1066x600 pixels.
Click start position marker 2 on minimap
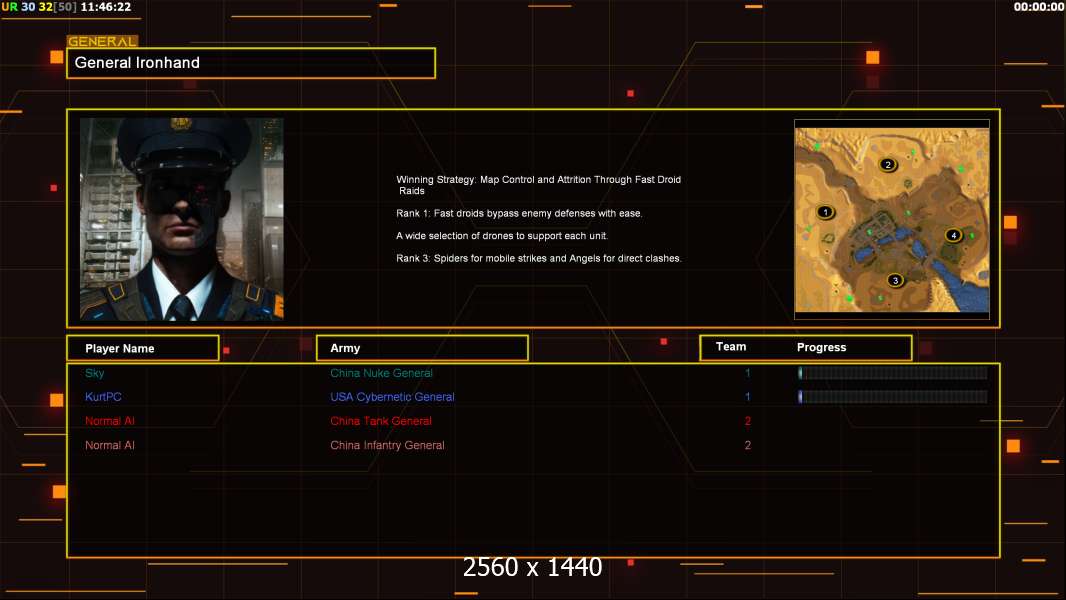coord(887,164)
